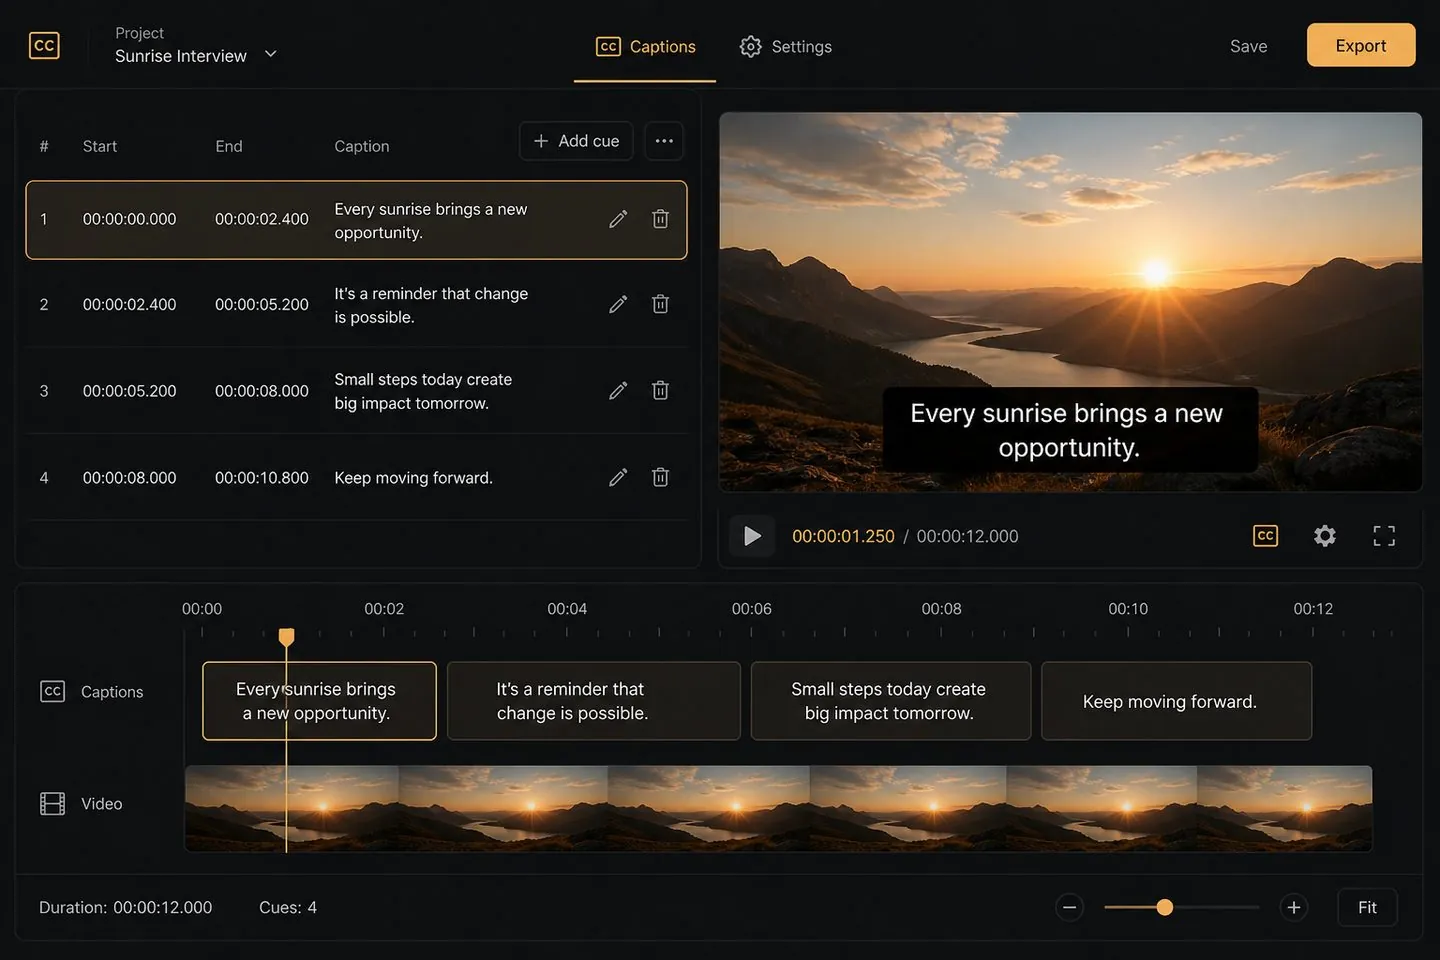The height and width of the screenshot is (960, 1440).
Task: Click the Duration value in status bar
Action: (x=162, y=907)
